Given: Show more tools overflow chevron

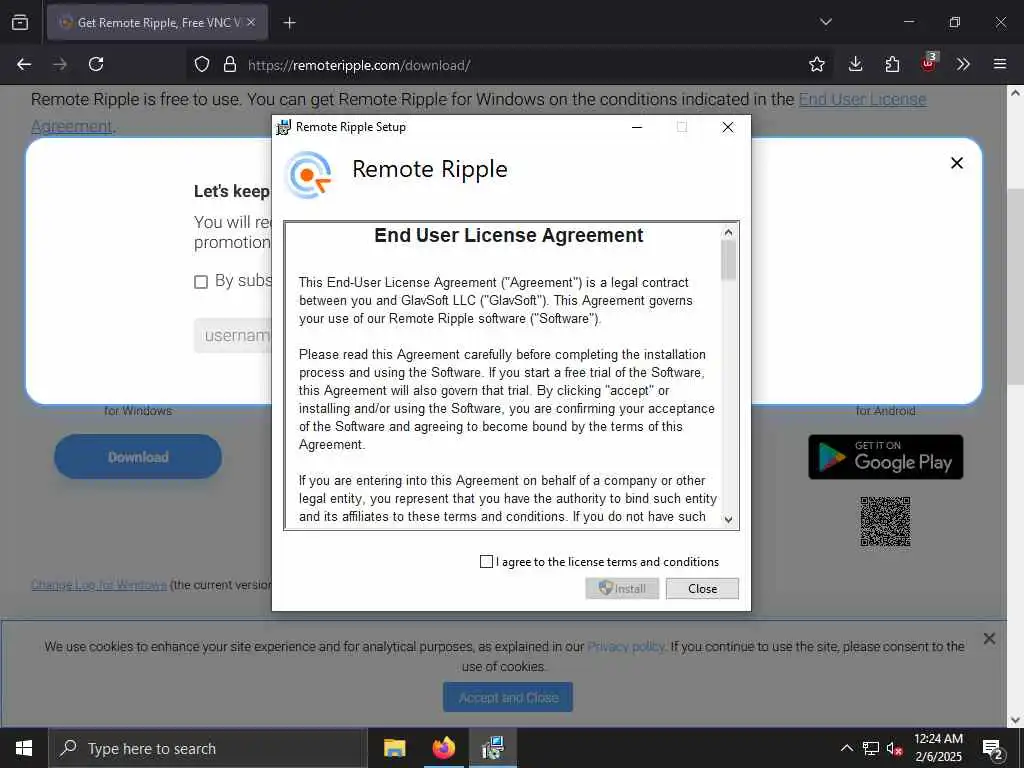Looking at the screenshot, I should point(963,64).
